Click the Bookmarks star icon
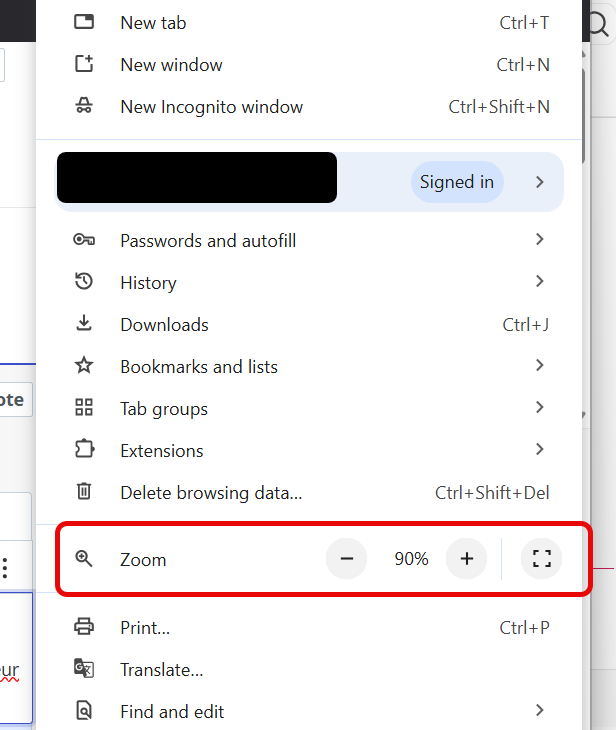 [x=84, y=366]
